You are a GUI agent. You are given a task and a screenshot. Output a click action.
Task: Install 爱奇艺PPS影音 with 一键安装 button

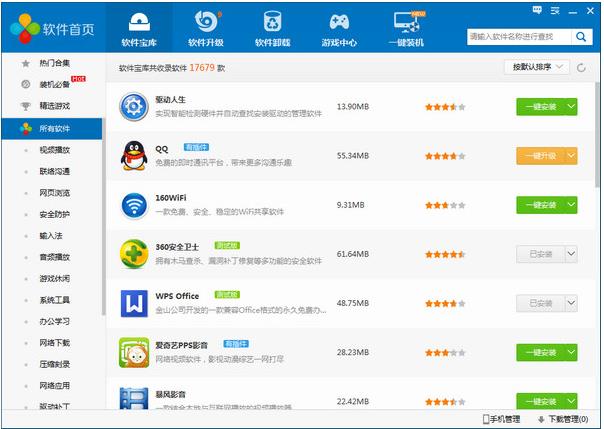pyautogui.click(x=541, y=352)
